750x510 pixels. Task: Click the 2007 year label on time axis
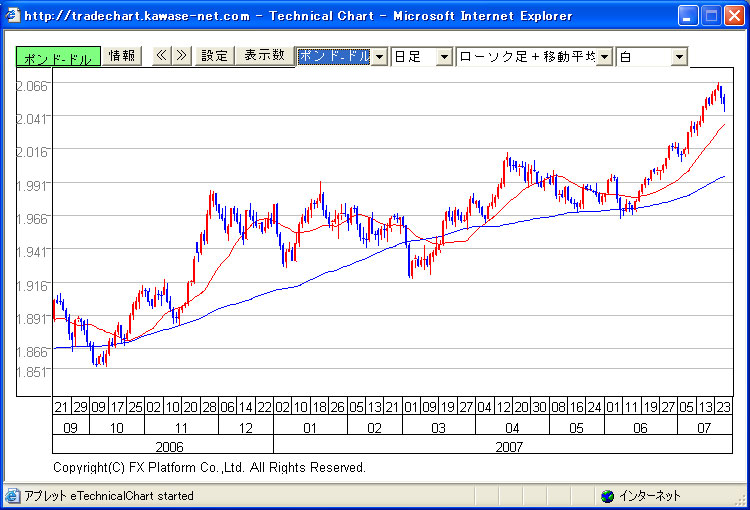click(x=508, y=445)
